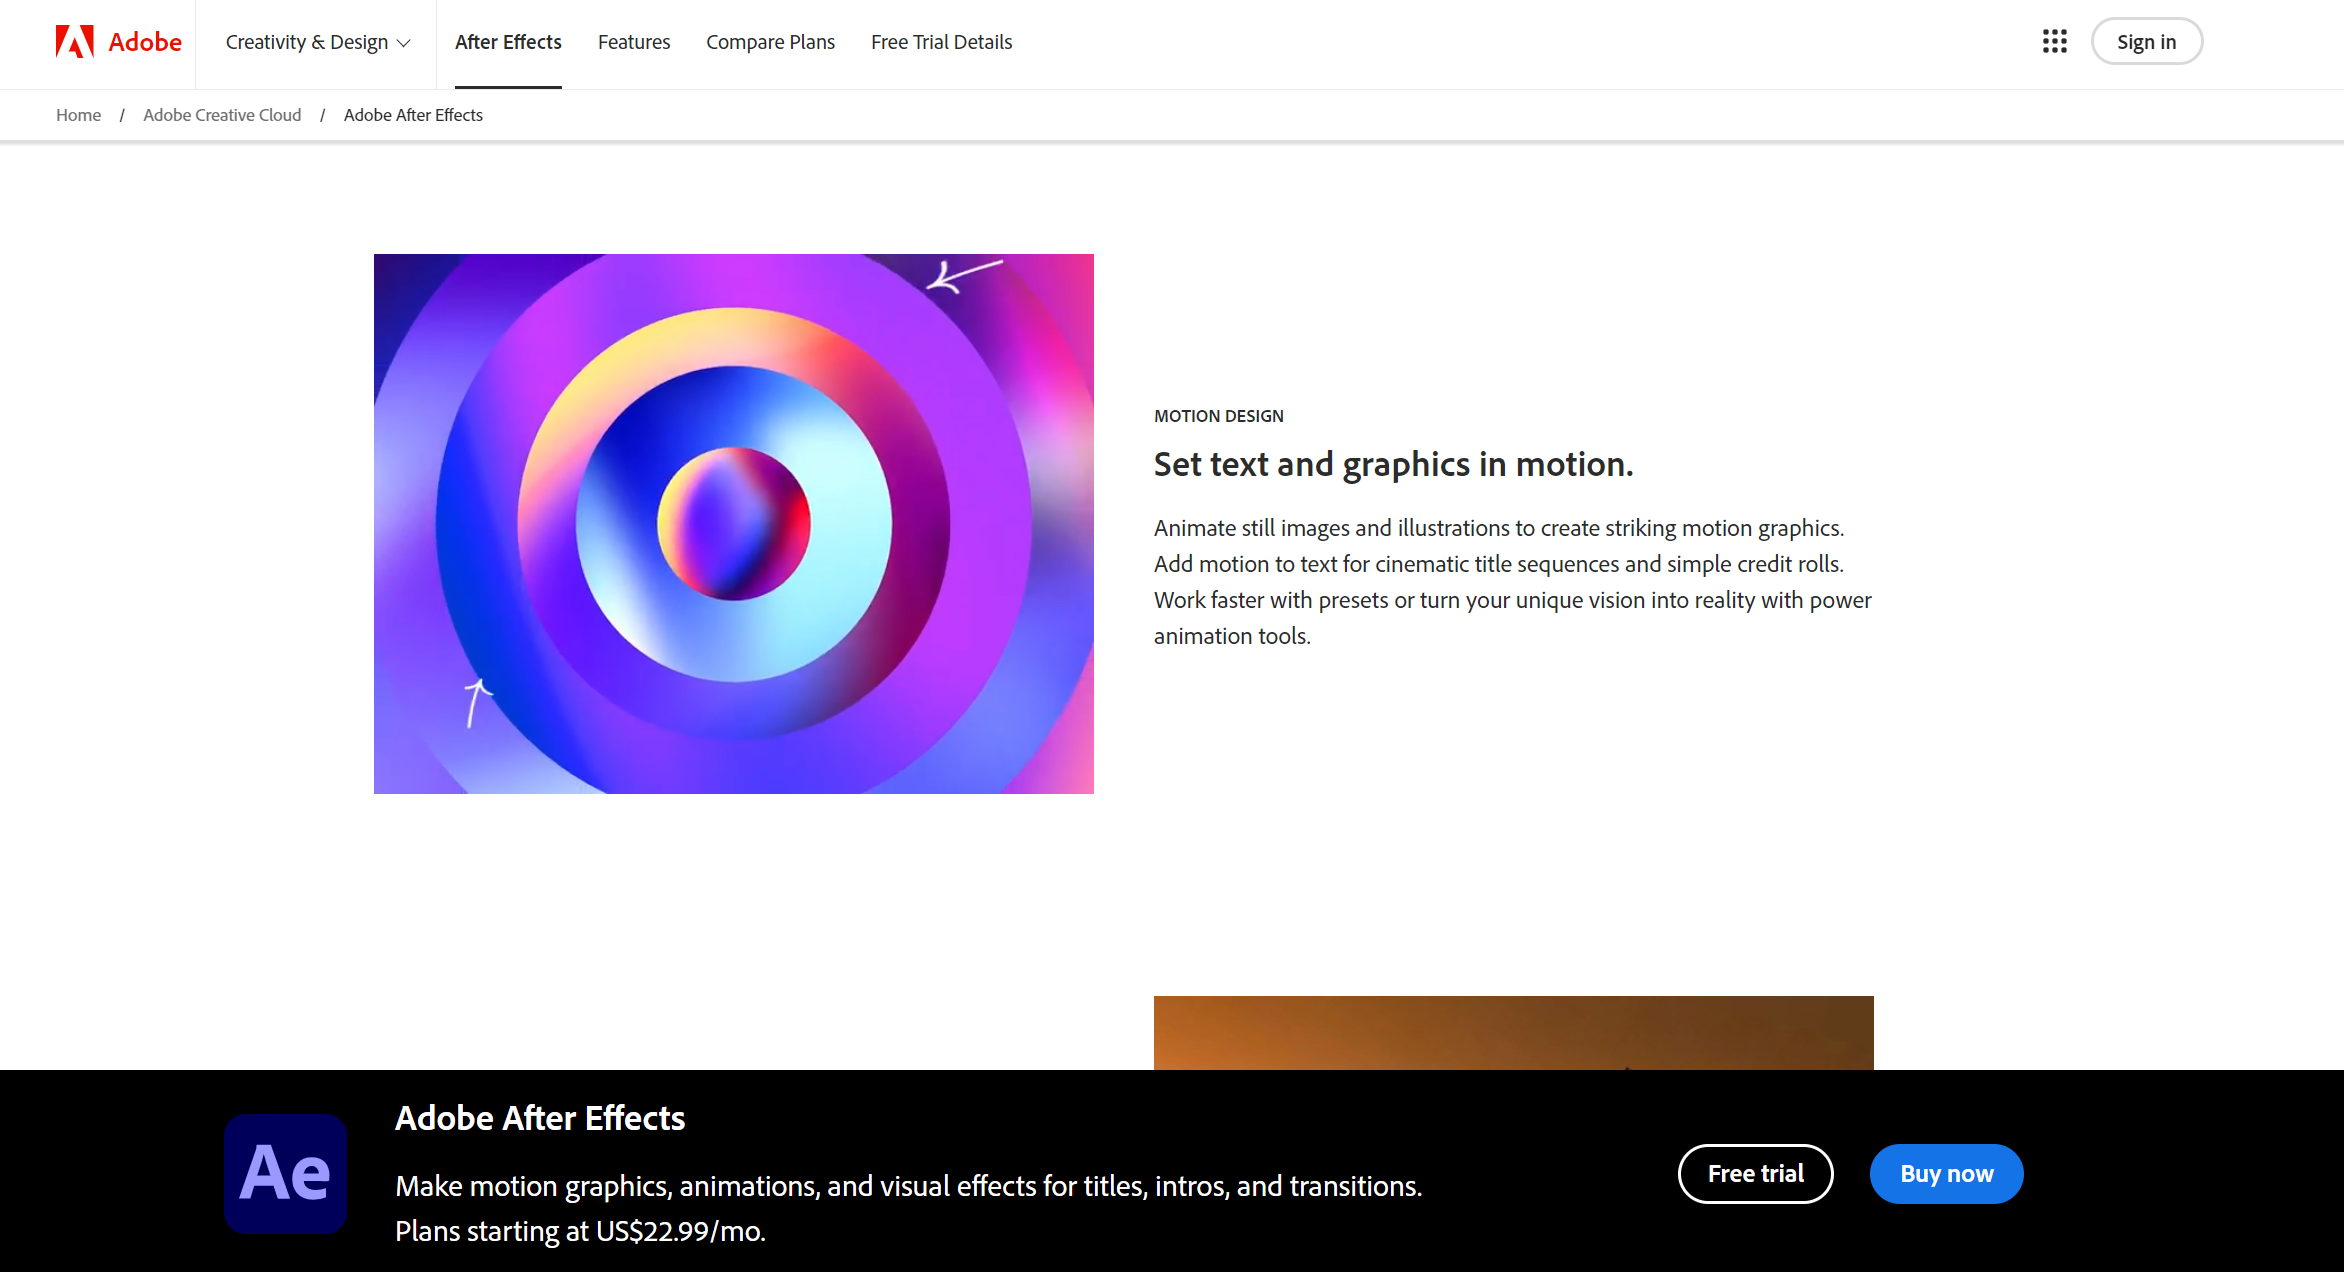This screenshot has height=1272, width=2344.
Task: Click the colorful concentric circles motion image
Action: point(734,524)
